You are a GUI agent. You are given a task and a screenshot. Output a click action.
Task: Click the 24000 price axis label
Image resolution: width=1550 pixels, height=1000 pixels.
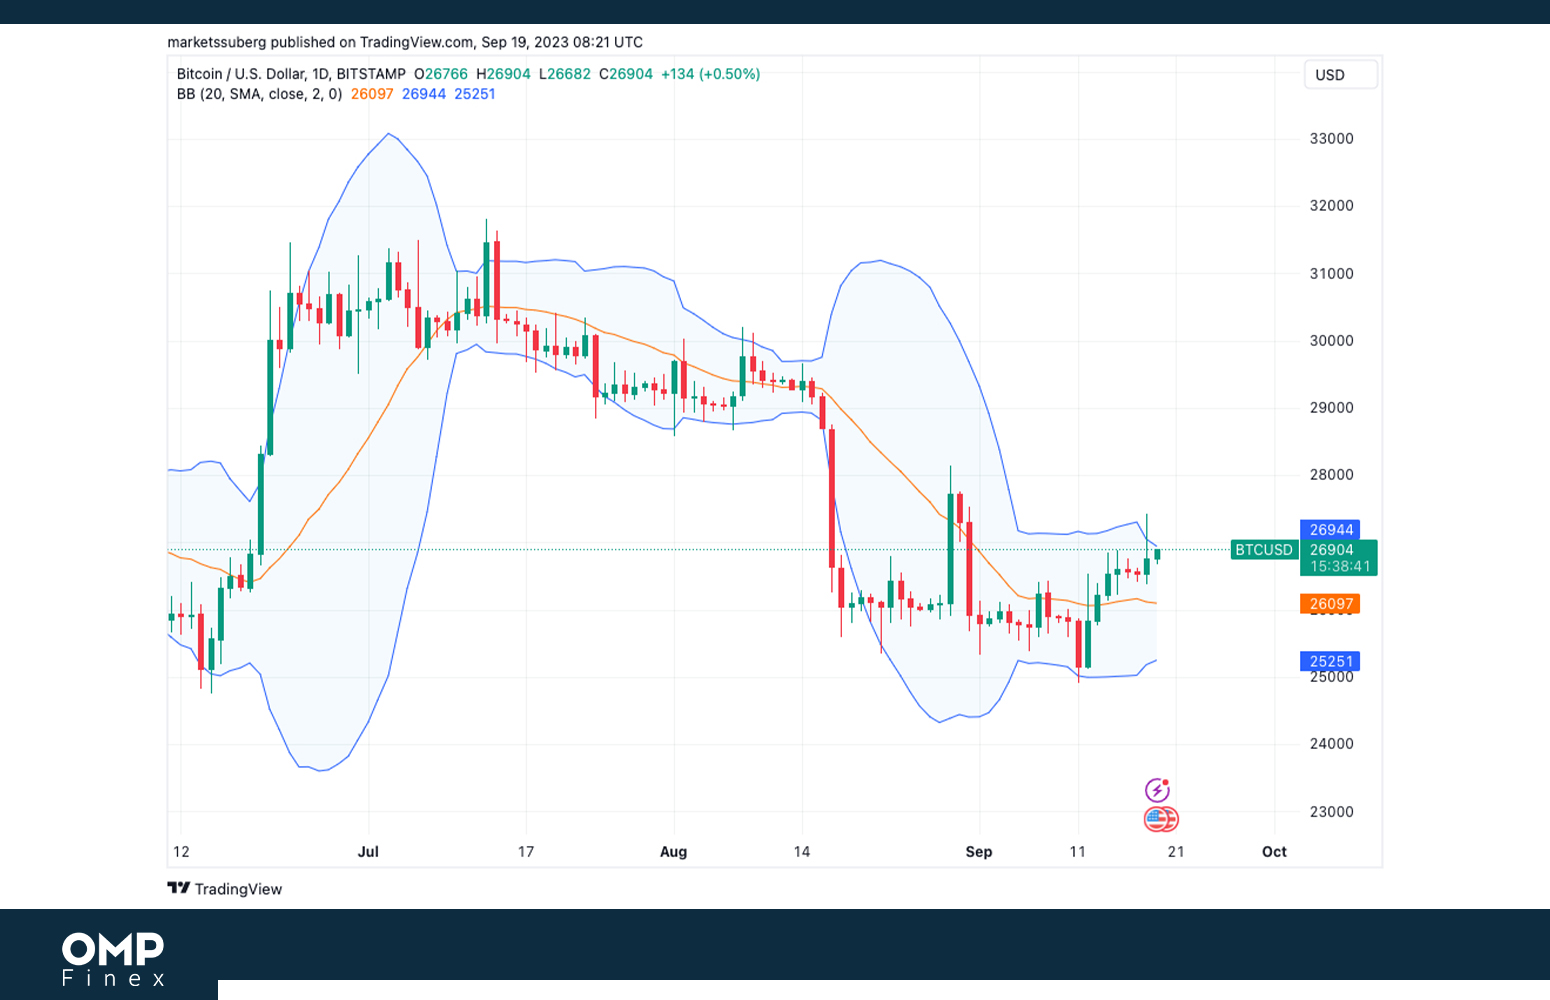[x=1331, y=744]
